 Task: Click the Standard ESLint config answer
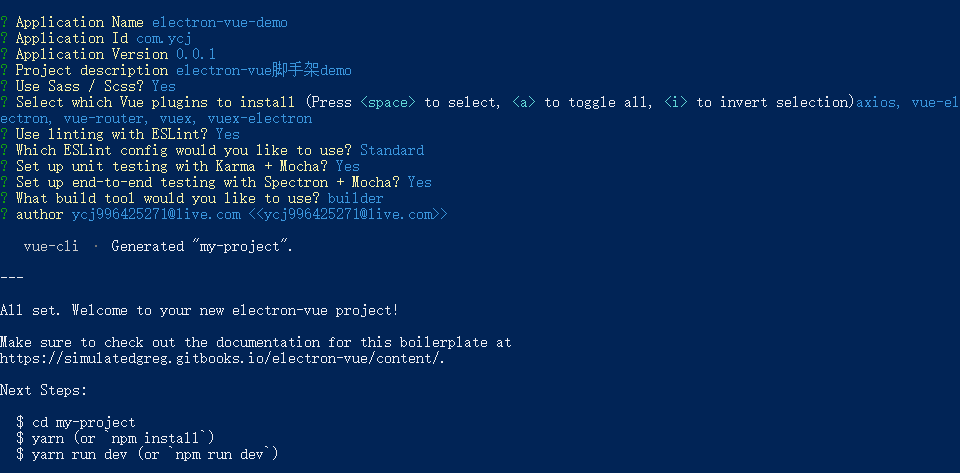[x=392, y=151]
